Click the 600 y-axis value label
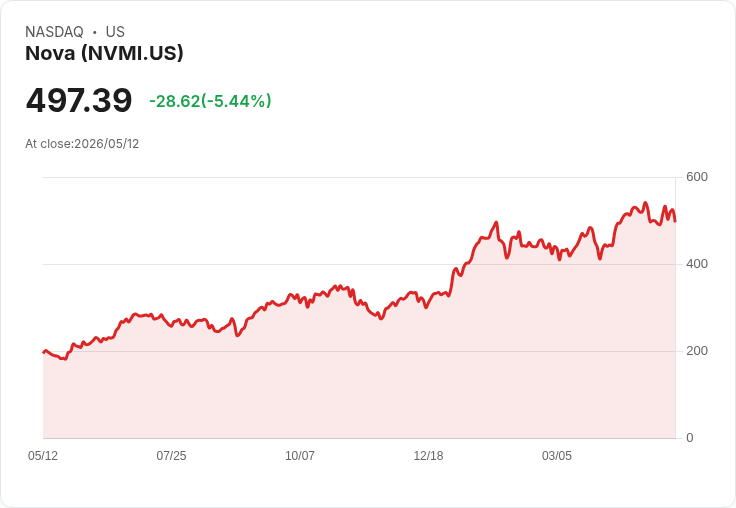 tap(697, 177)
